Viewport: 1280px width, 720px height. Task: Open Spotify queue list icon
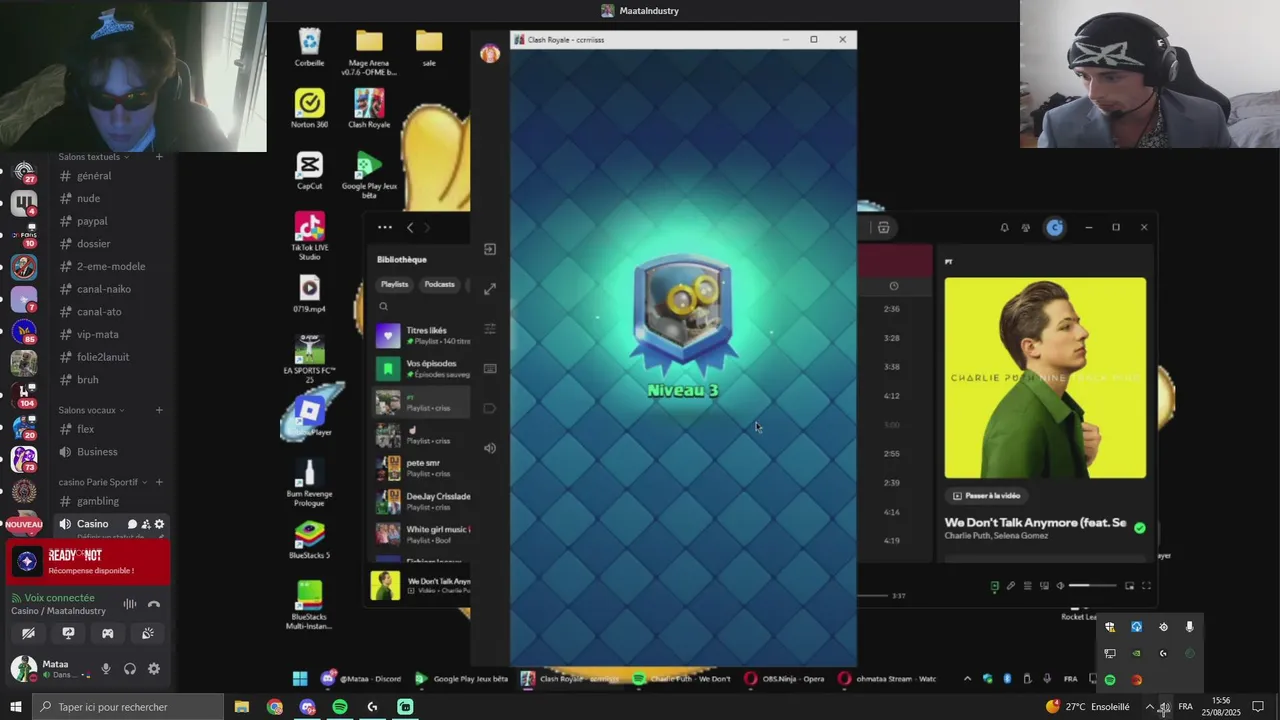[x=1027, y=586]
